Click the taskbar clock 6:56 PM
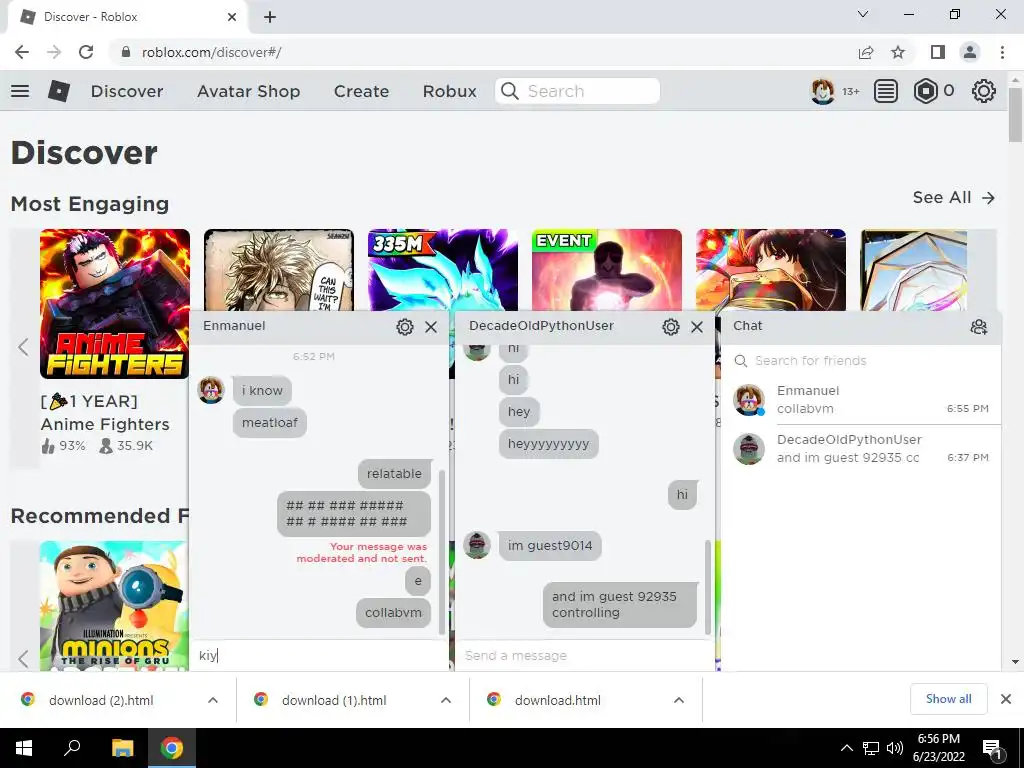This screenshot has height=768, width=1024. pos(938,748)
